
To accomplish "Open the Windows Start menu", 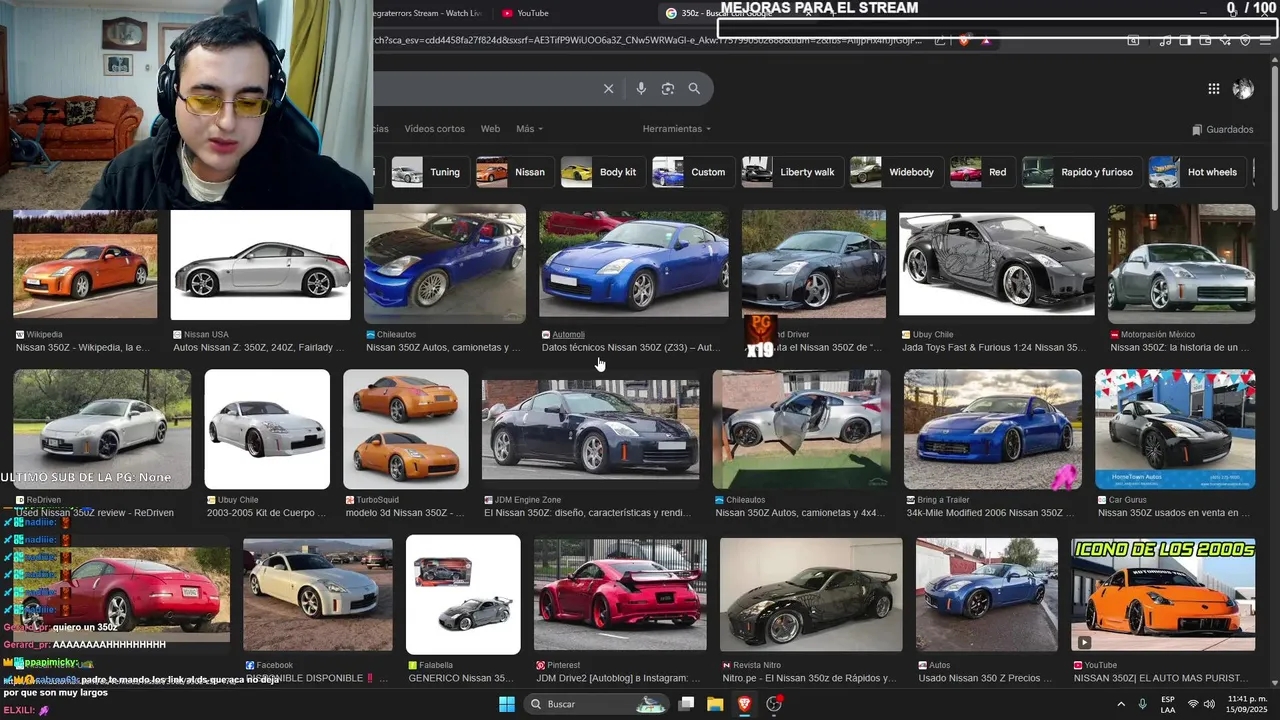I will coord(507,704).
